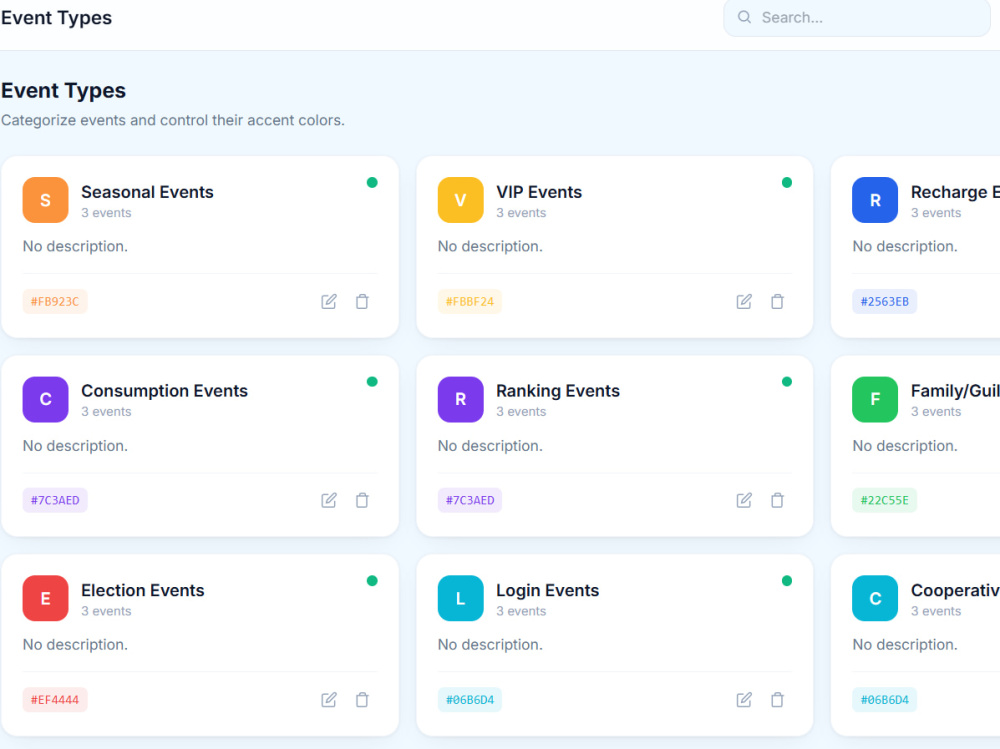This screenshot has height=749, width=1000.
Task: Delete the Login Events type
Action: (x=777, y=700)
